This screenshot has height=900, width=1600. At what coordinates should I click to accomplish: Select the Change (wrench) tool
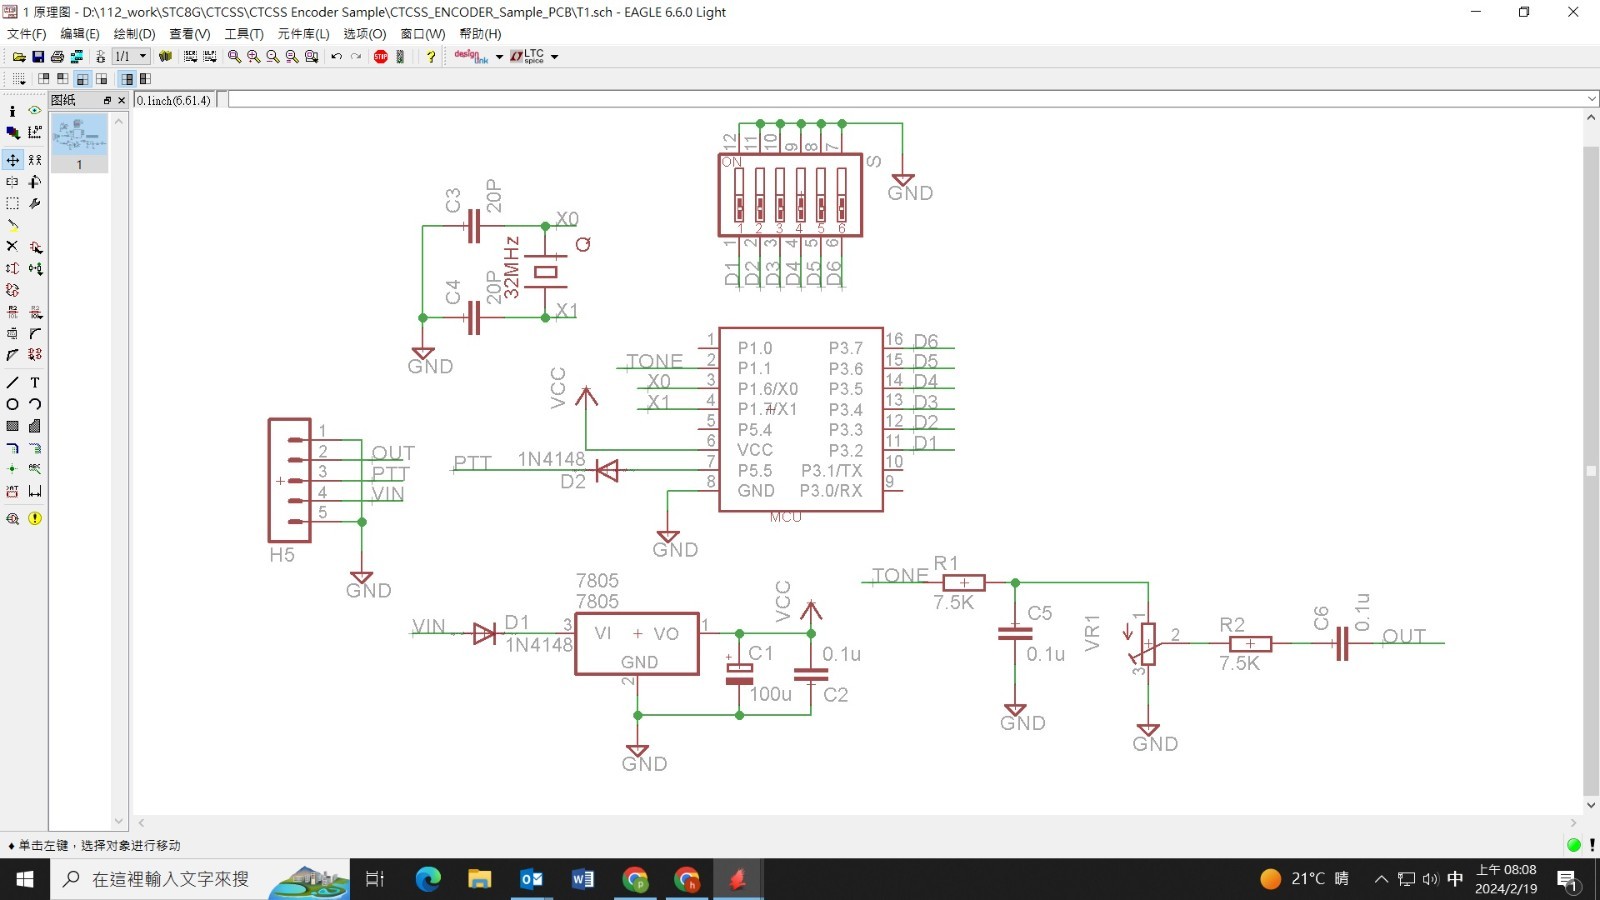point(34,202)
